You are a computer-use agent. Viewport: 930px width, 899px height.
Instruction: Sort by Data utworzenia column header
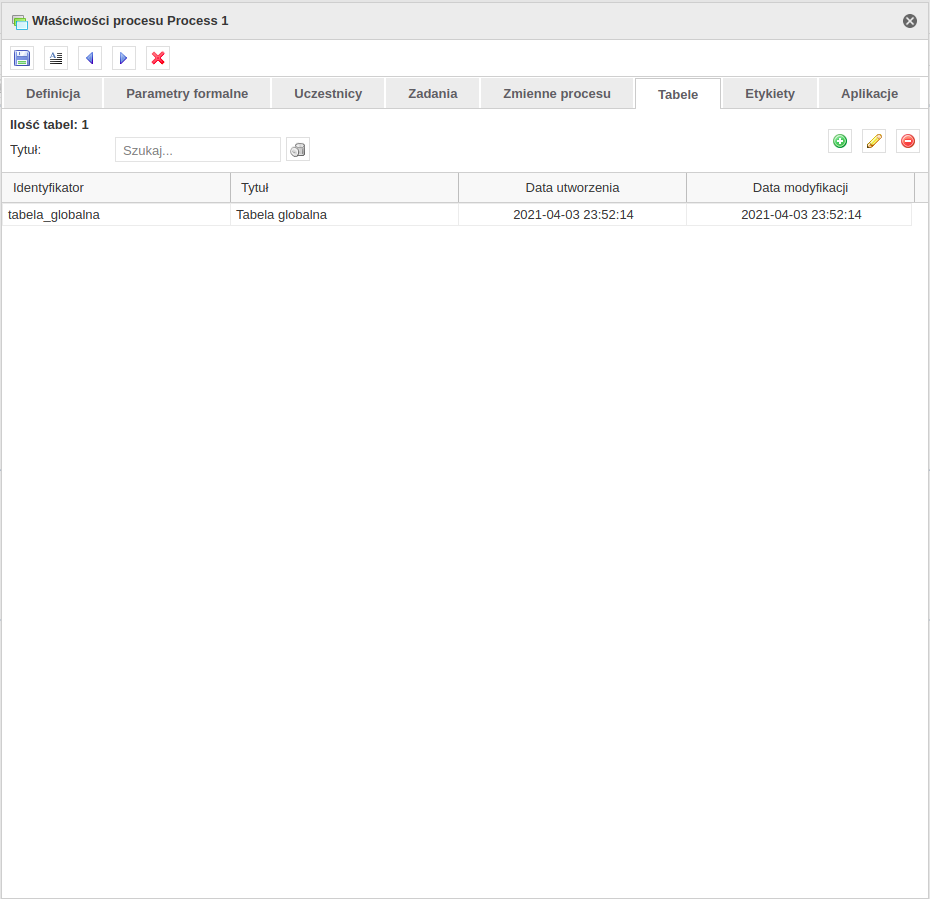572,188
